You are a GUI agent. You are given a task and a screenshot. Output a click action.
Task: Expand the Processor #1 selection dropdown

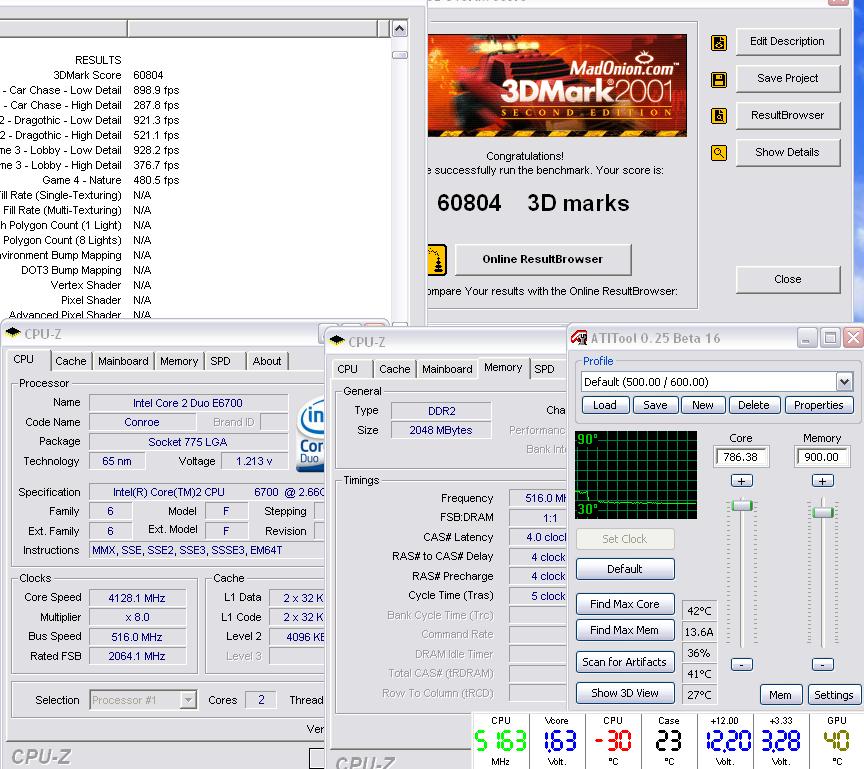coord(188,700)
